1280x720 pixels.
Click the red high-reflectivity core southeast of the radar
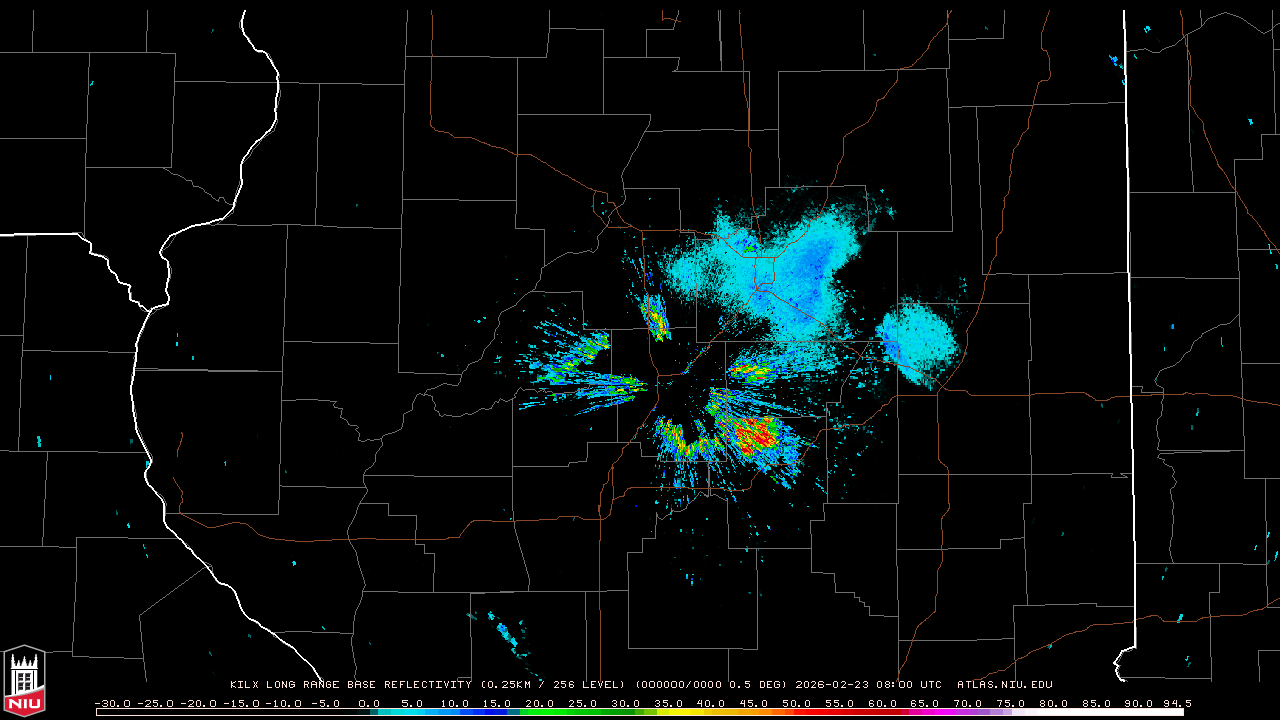click(755, 435)
